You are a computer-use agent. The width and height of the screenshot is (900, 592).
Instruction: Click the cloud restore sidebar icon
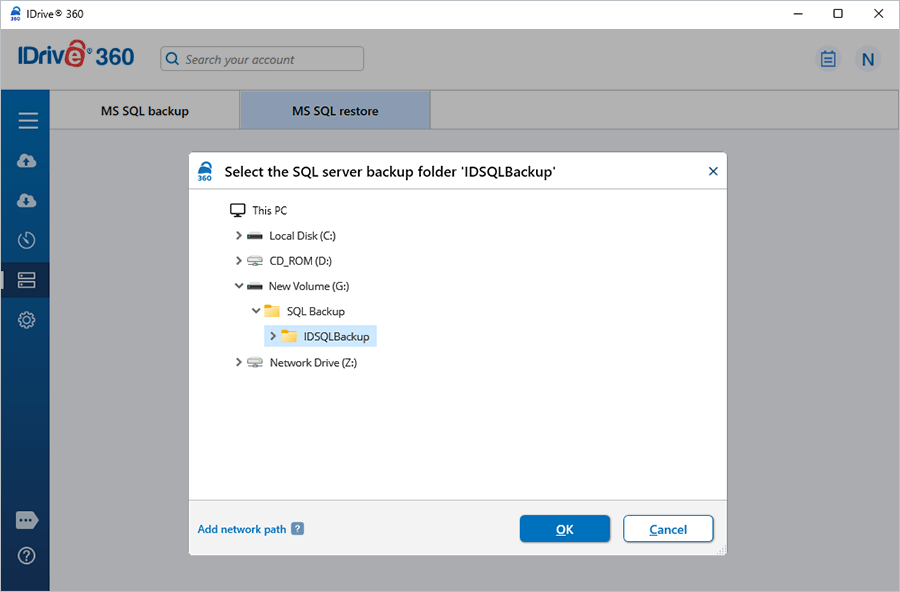coord(27,201)
